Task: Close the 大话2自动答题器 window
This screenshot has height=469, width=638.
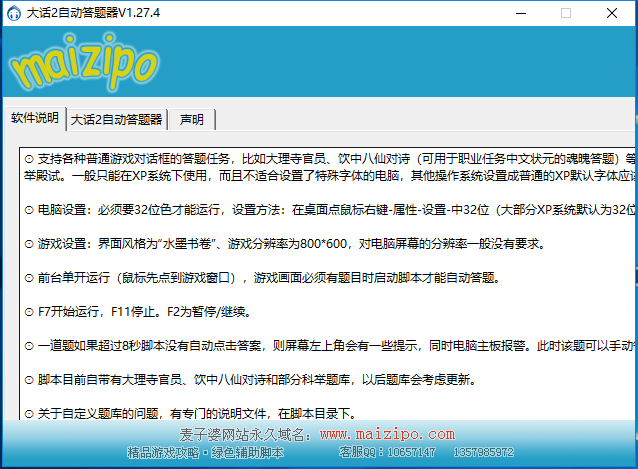Action: (612, 13)
